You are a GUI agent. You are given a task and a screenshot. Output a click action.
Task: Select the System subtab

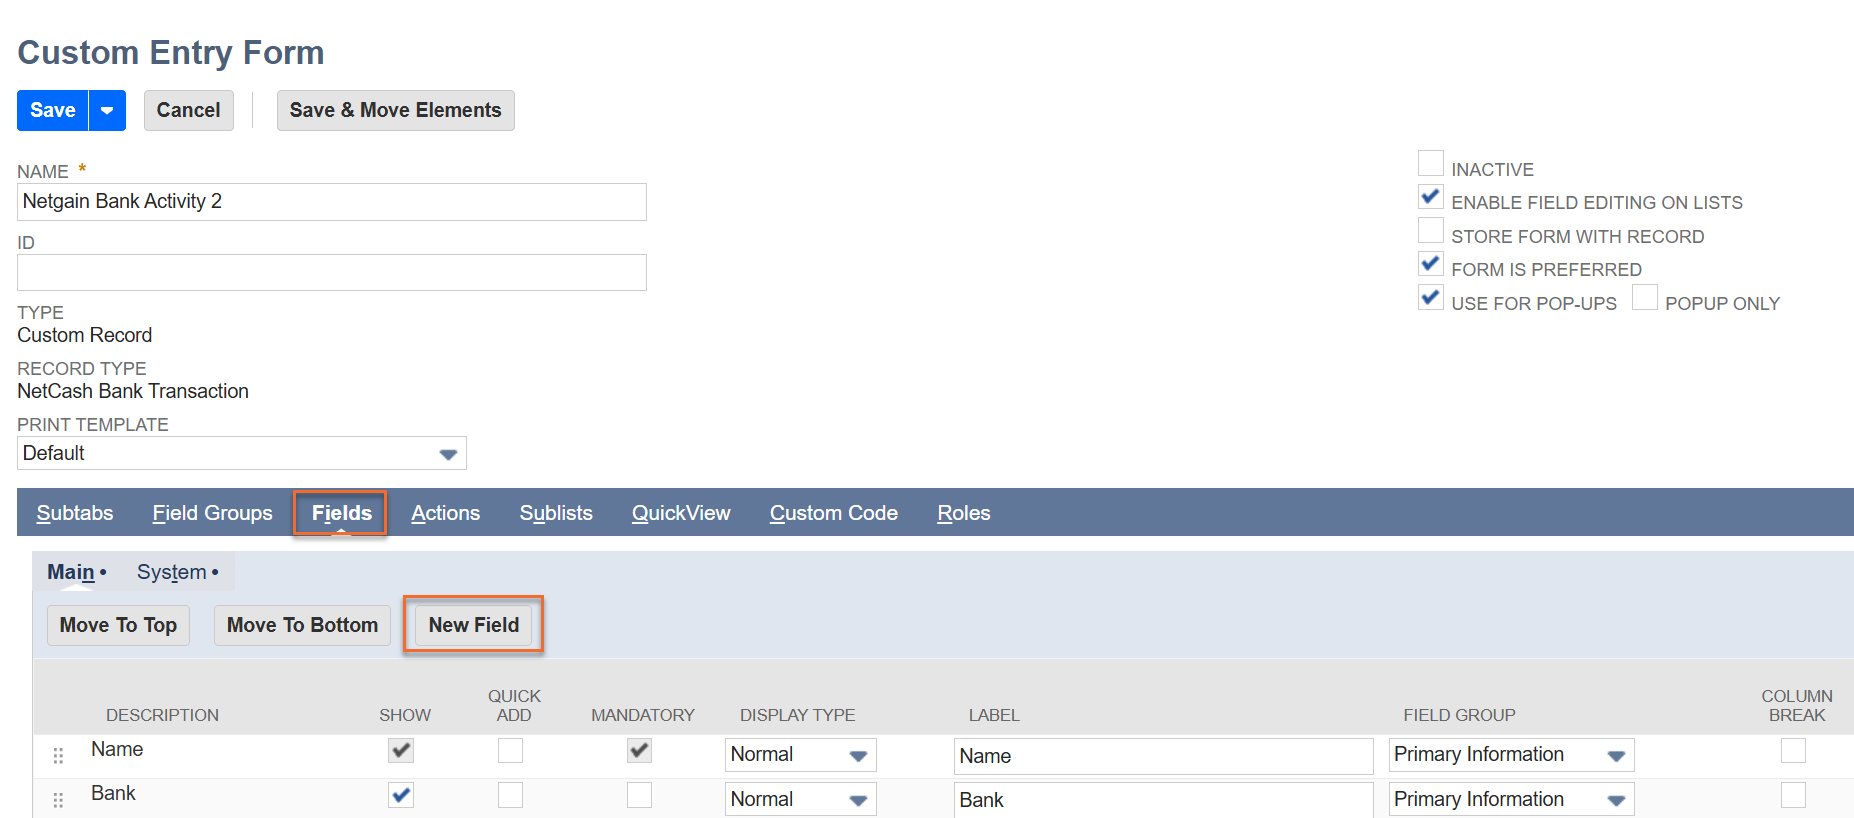tap(172, 572)
